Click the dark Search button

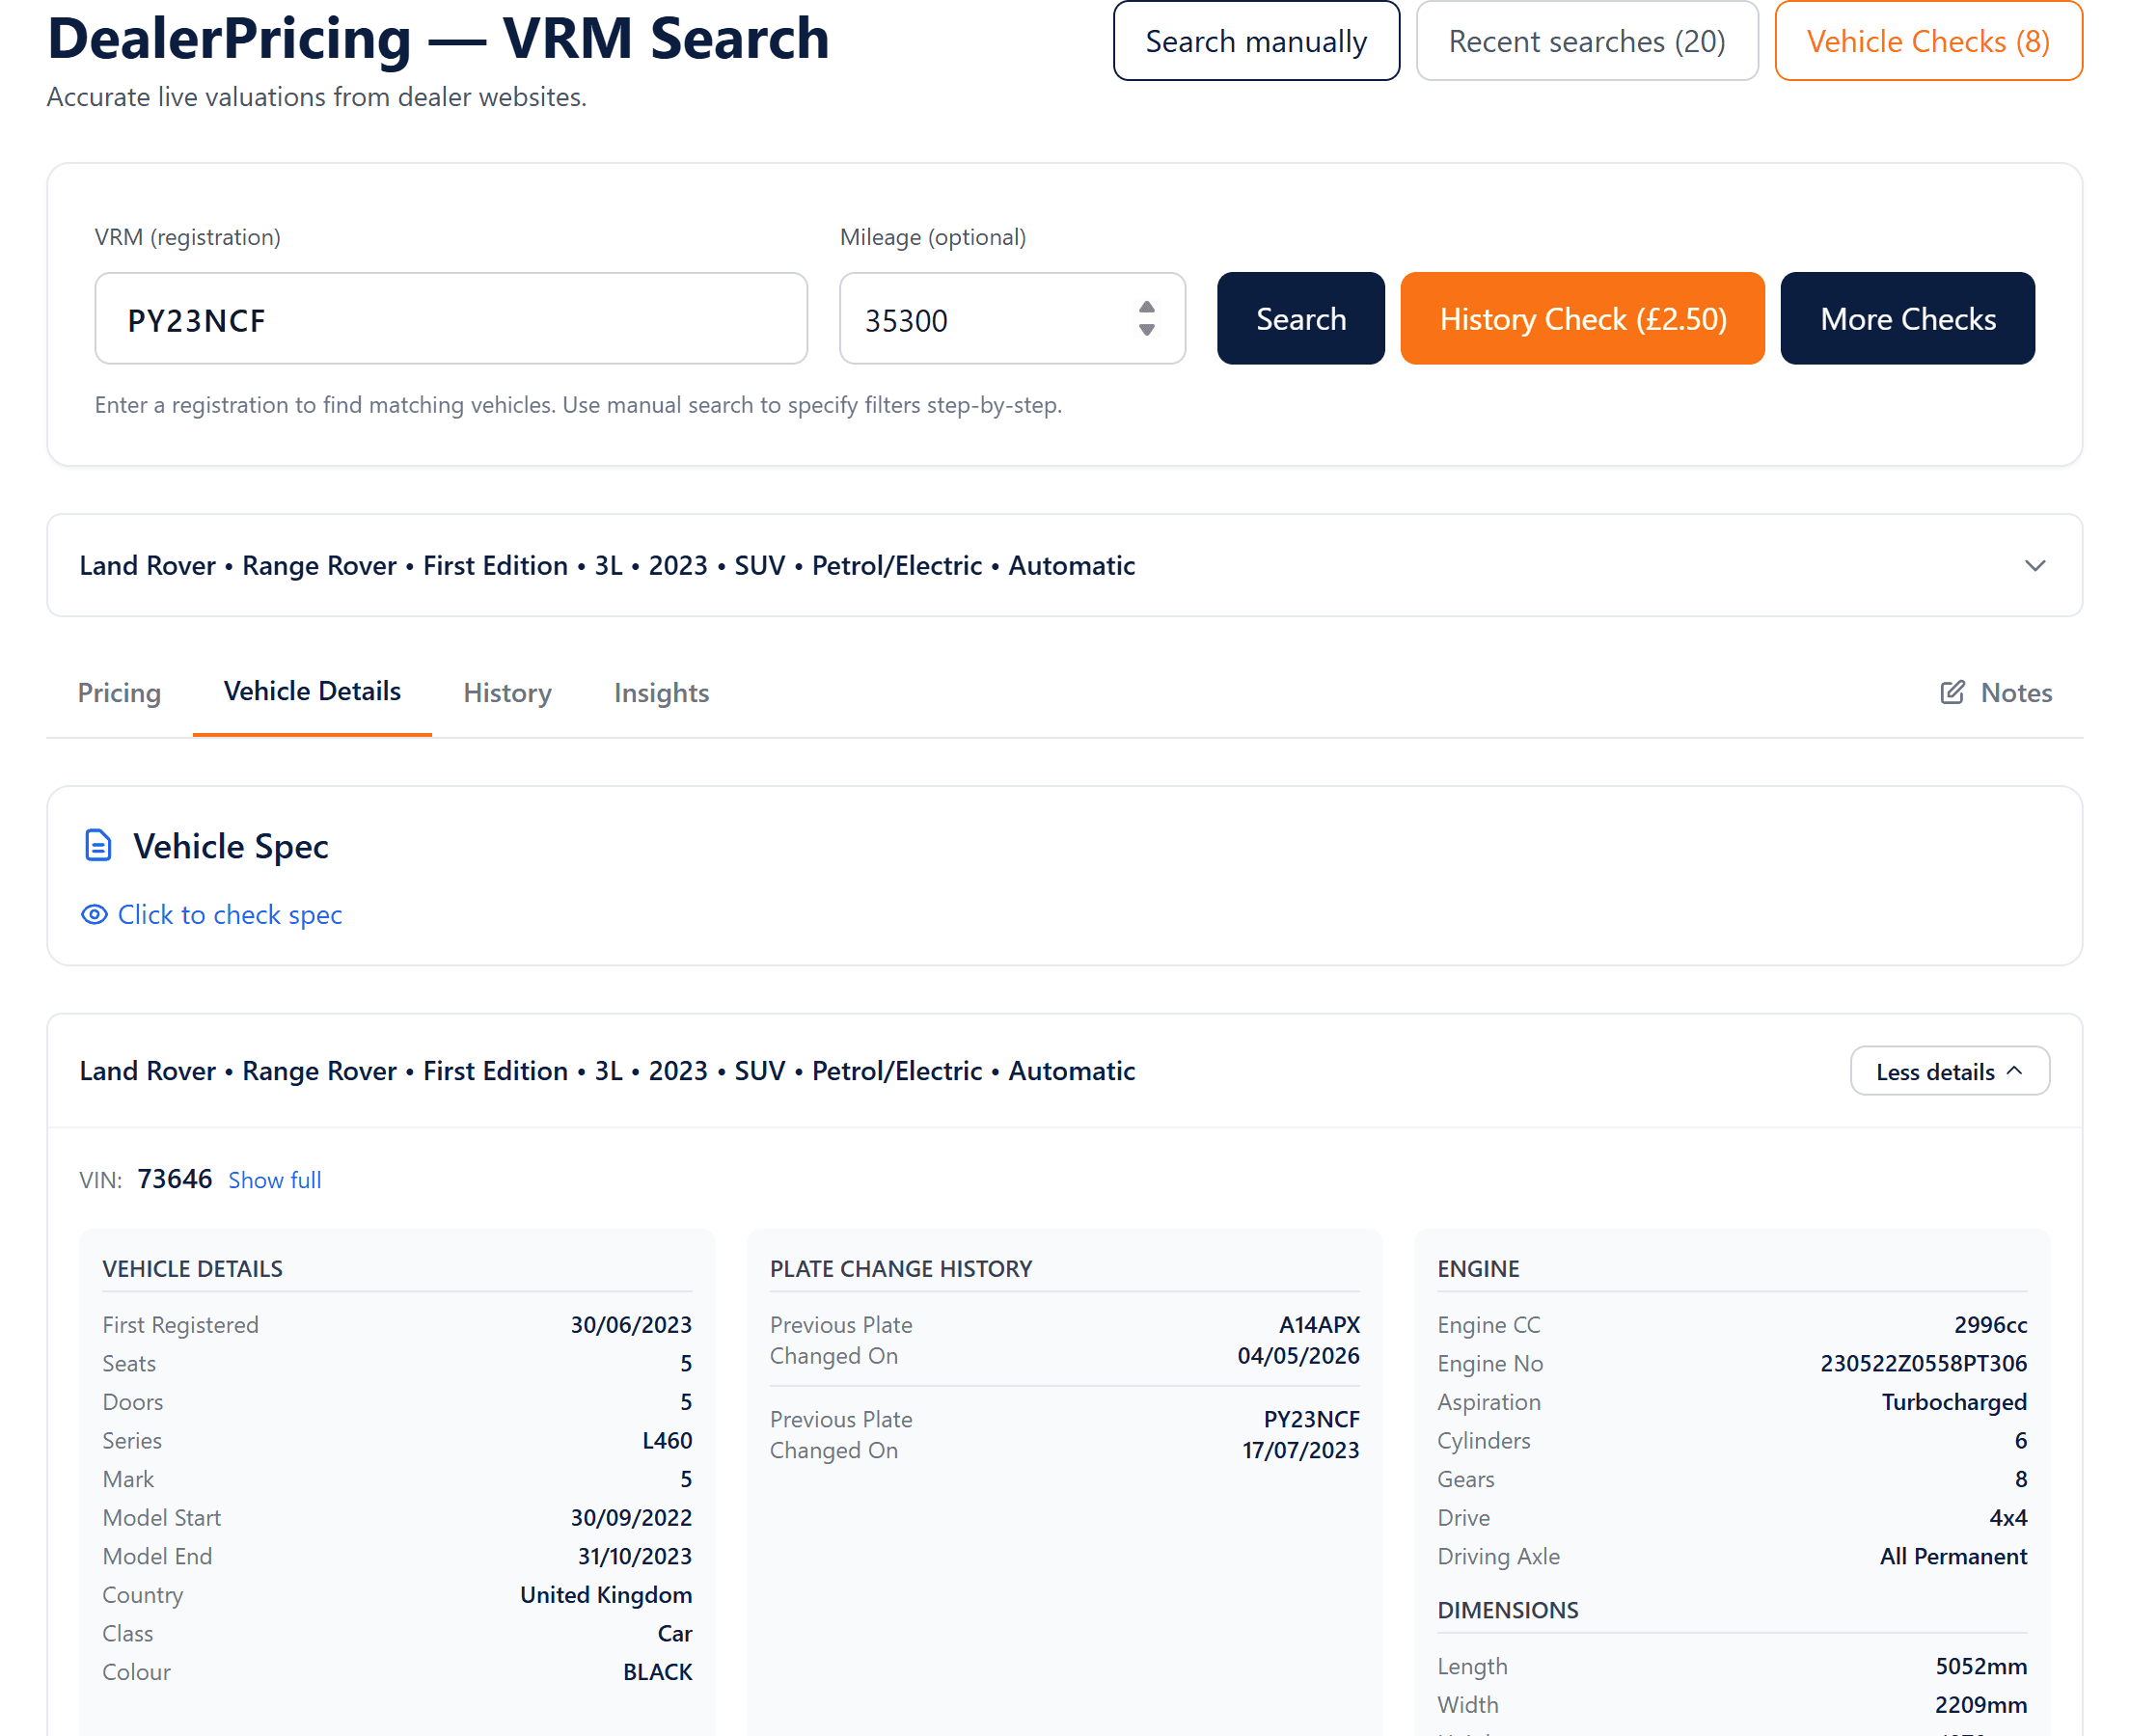point(1300,318)
